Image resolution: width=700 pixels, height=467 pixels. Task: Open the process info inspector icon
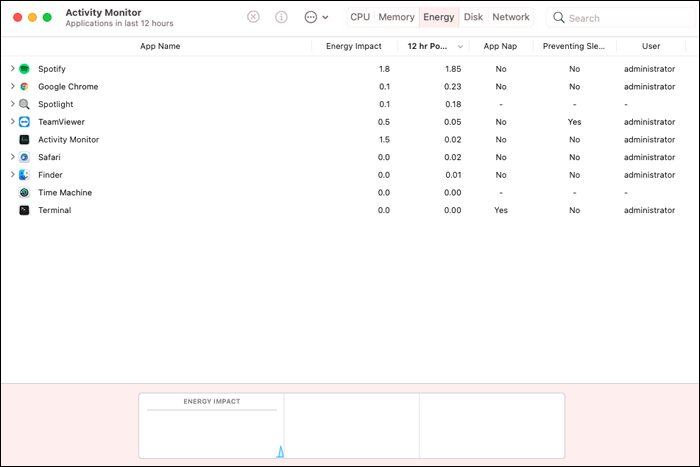pos(281,17)
